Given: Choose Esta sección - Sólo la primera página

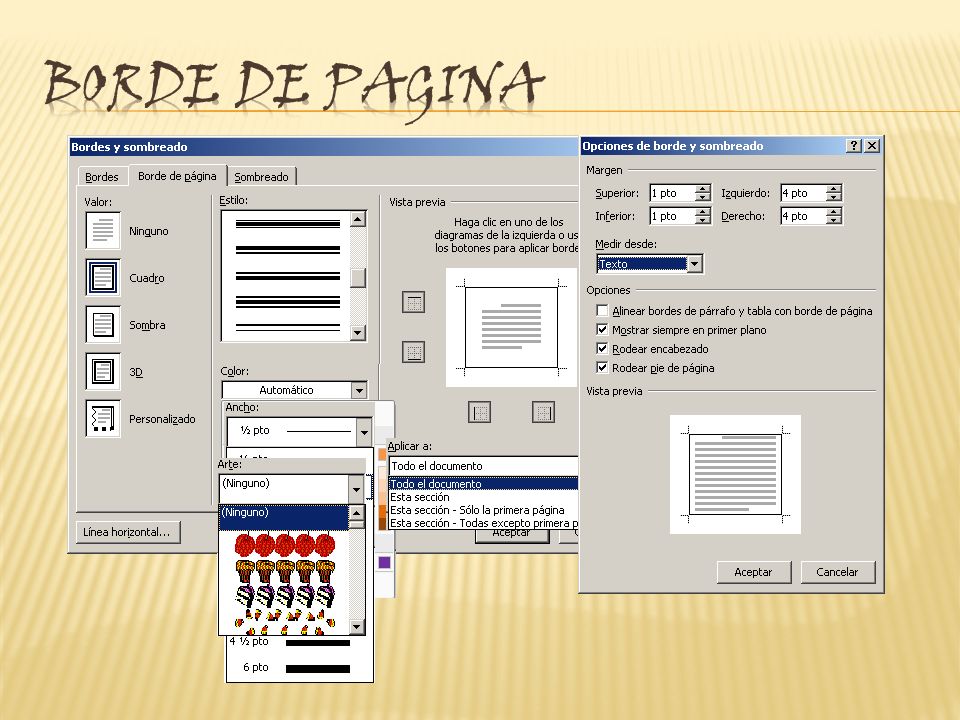Looking at the screenshot, I should click(477, 510).
